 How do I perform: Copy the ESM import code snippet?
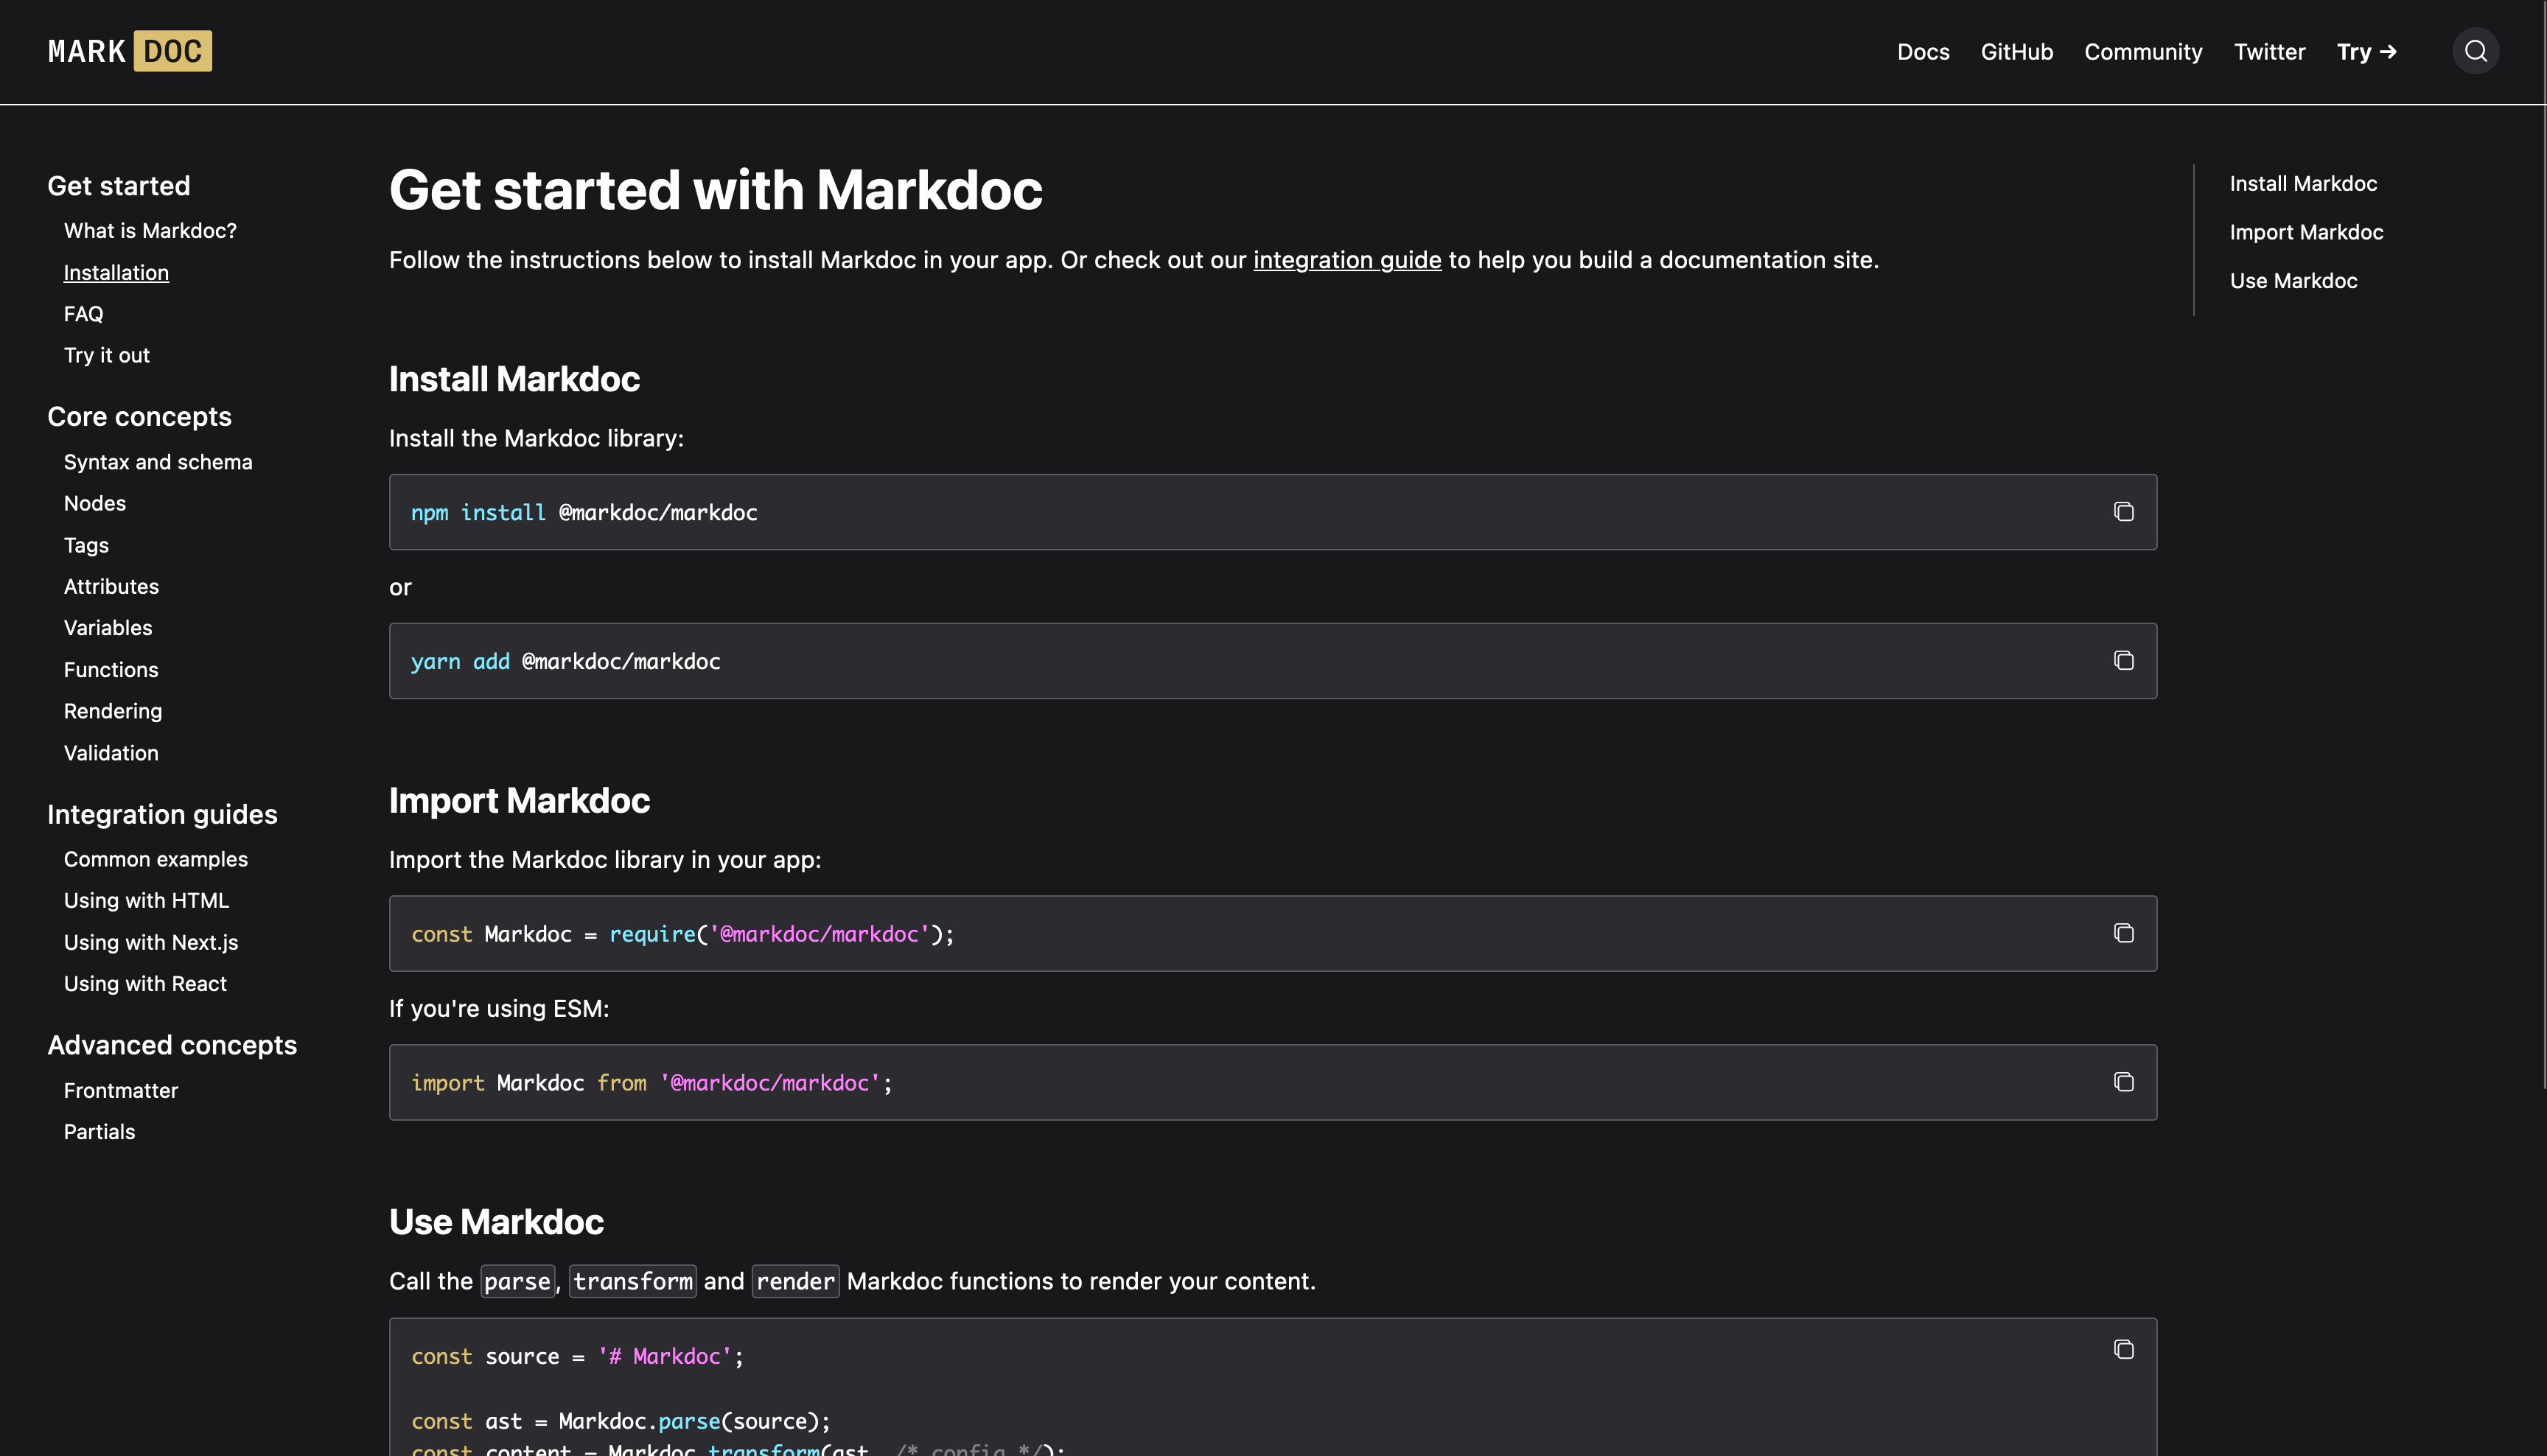point(2123,1082)
